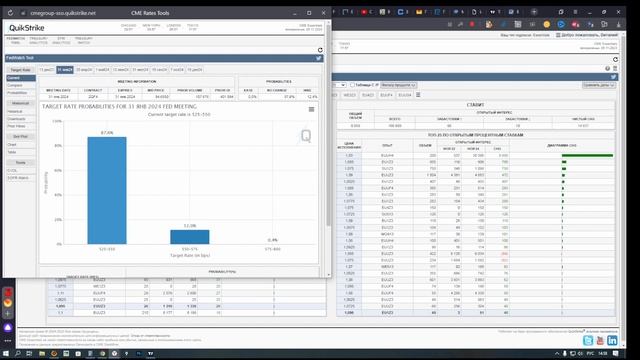Click the blue play extension icon in browser toolbar

561,24
